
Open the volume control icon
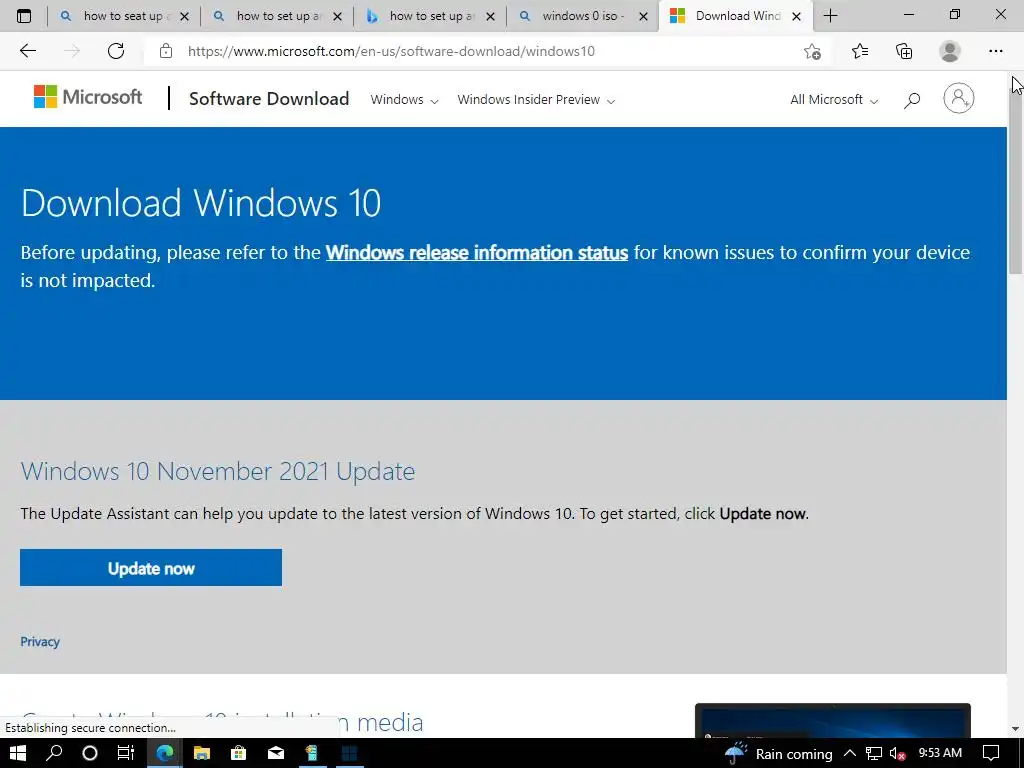(898, 754)
